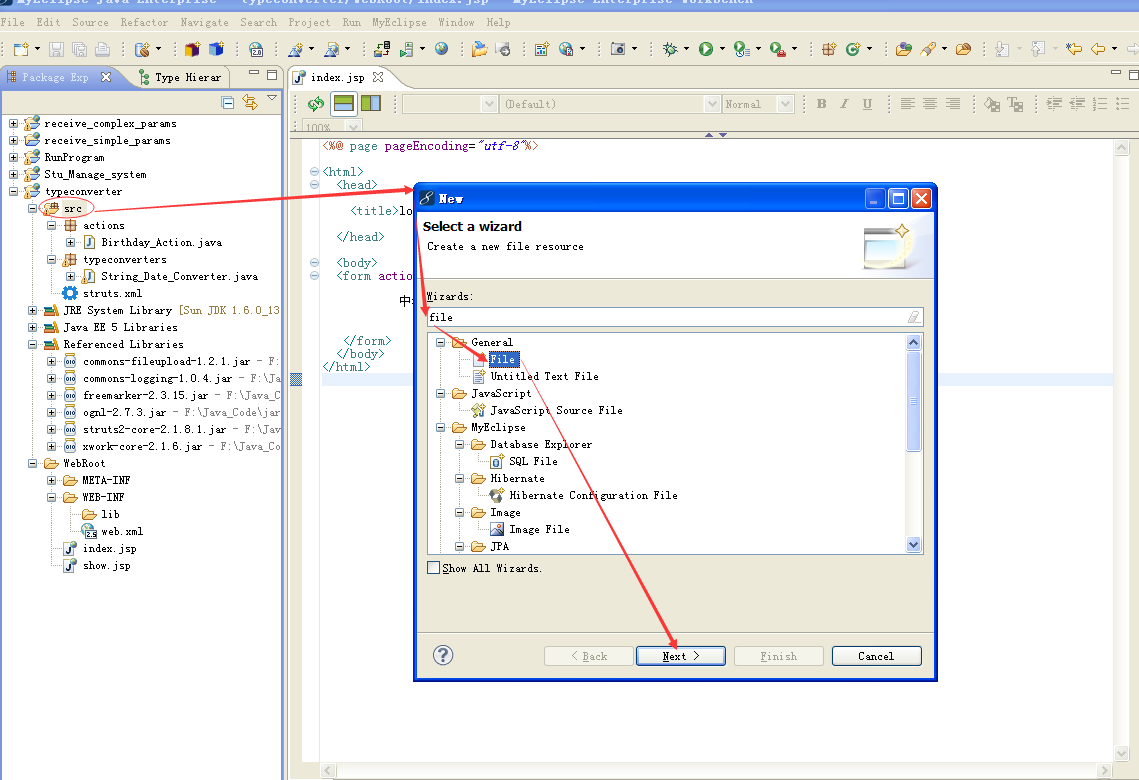Collapse the General folder in wizard tree

click(x=440, y=342)
